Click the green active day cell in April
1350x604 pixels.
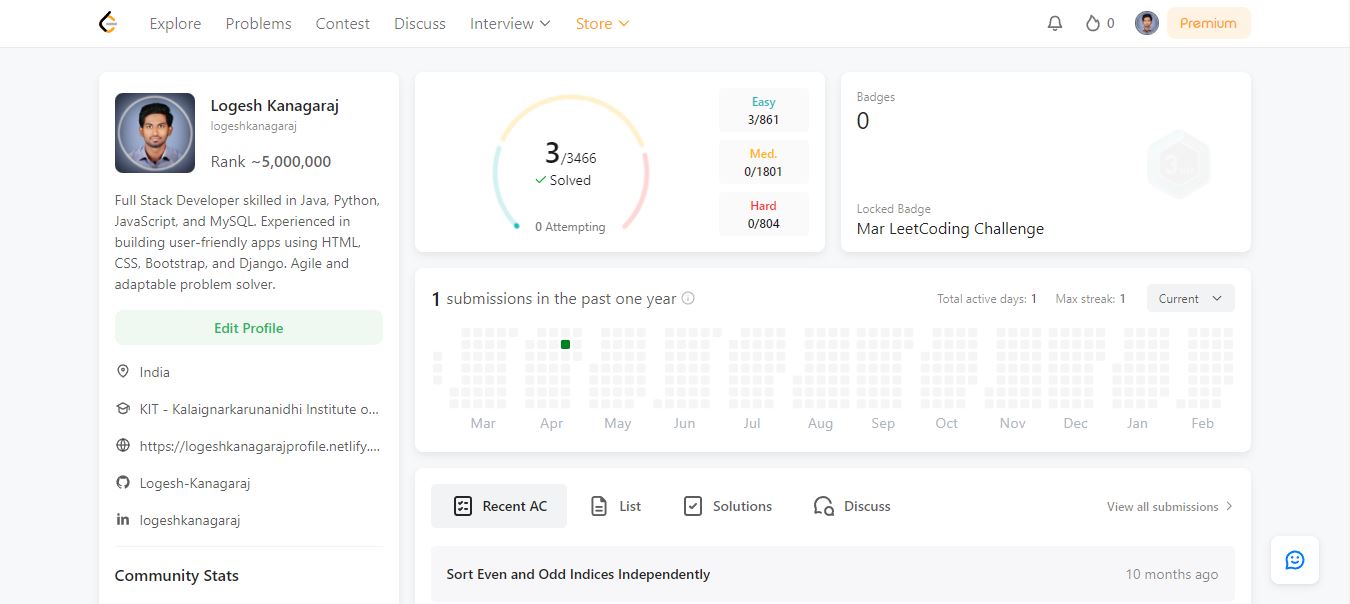(565, 344)
